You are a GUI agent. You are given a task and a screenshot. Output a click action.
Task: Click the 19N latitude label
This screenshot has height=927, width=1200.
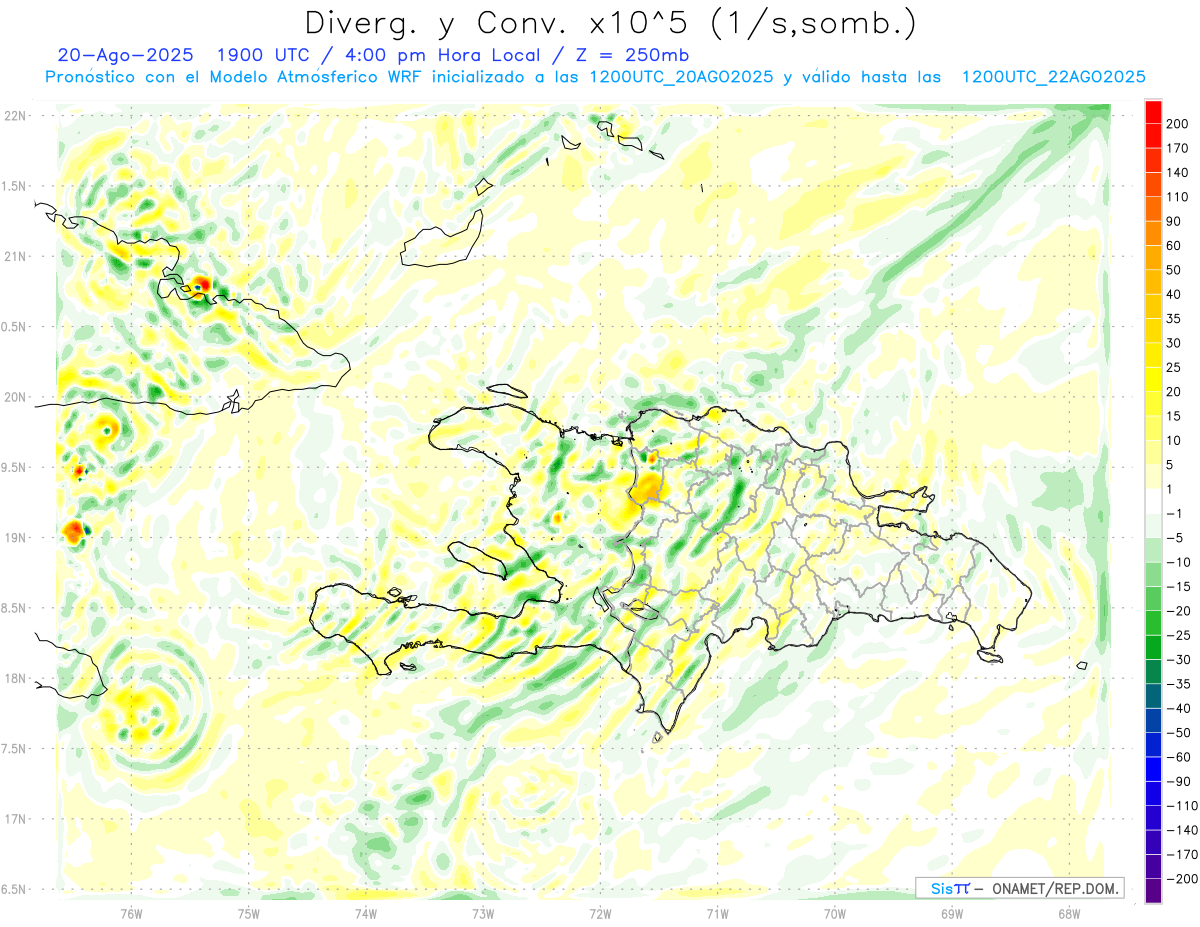[14, 538]
